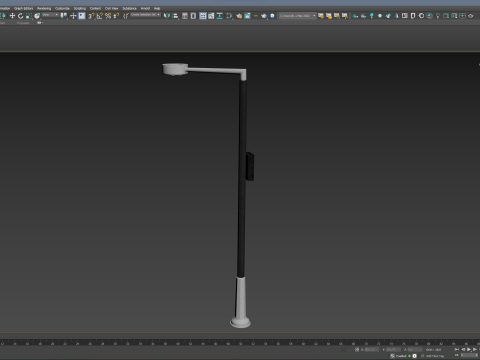This screenshot has width=480, height=360.
Task: Toggle 3D Snaps
Action: [x=91, y=16]
